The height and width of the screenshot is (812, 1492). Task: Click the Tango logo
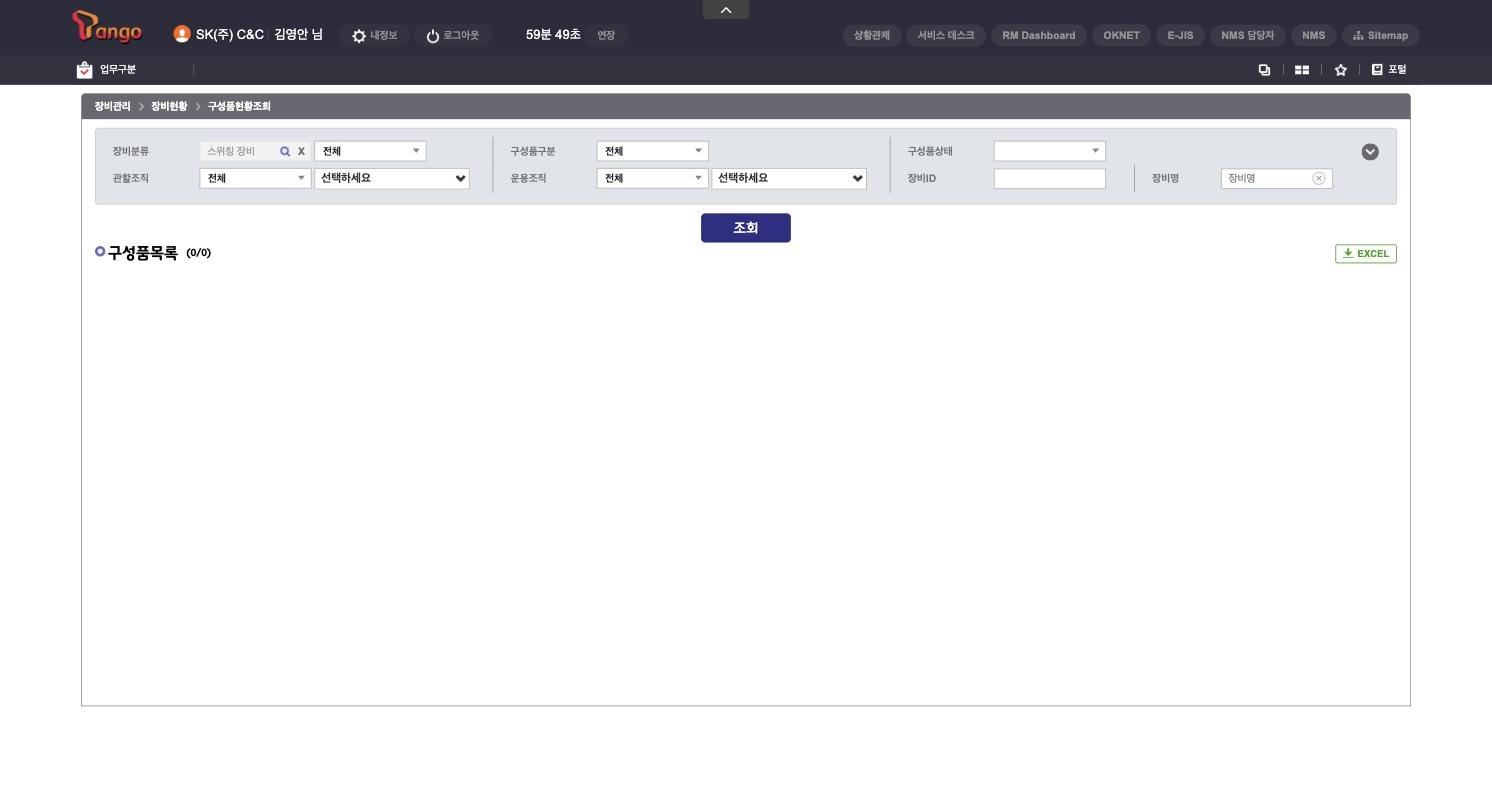point(108,28)
